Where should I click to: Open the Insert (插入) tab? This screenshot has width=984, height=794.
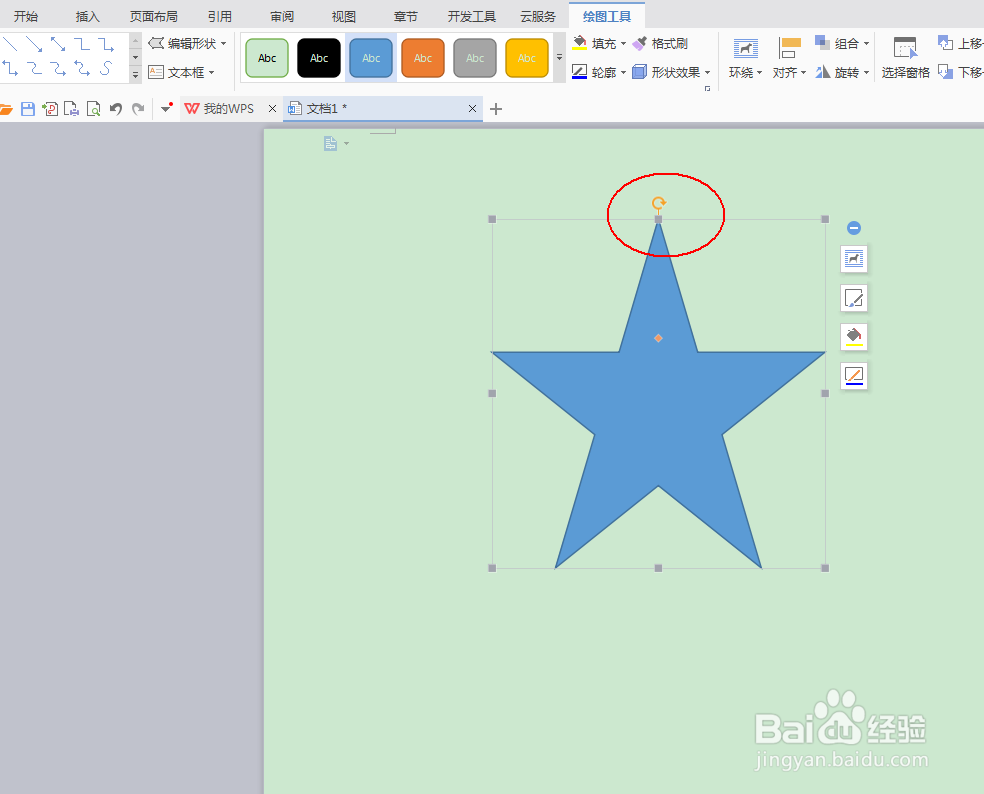pos(87,16)
